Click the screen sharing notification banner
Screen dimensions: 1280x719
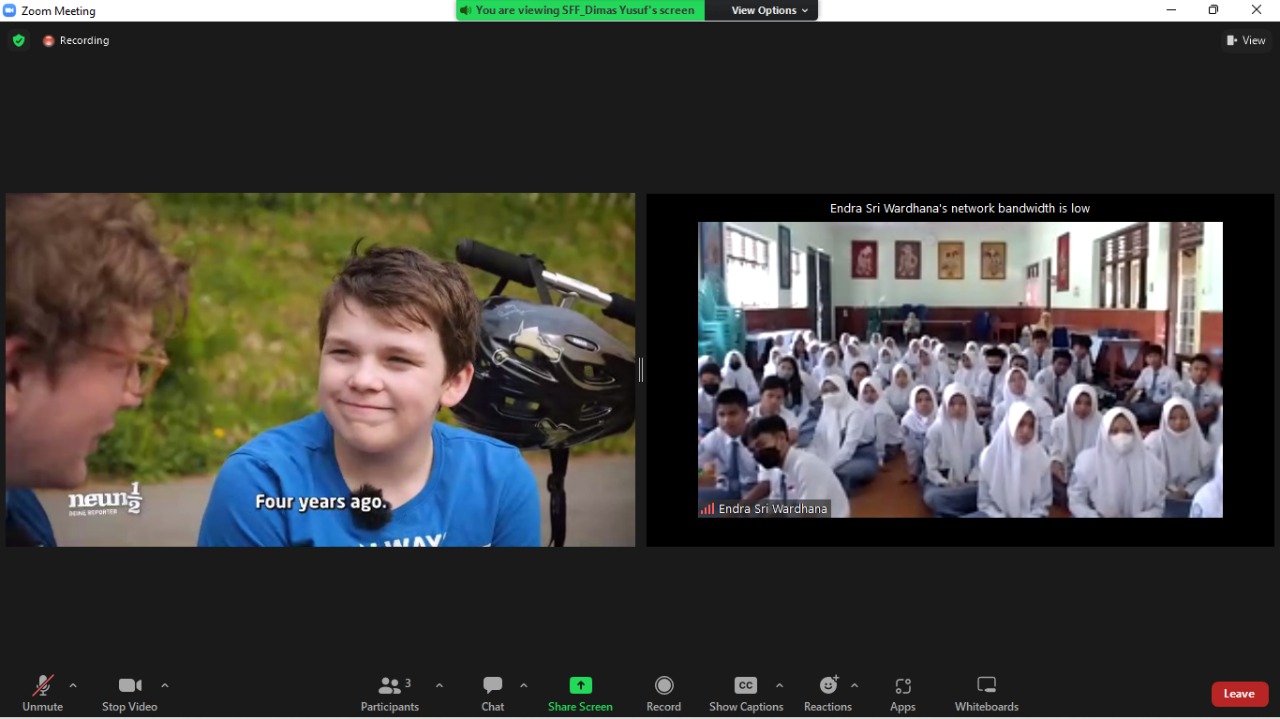pos(580,10)
